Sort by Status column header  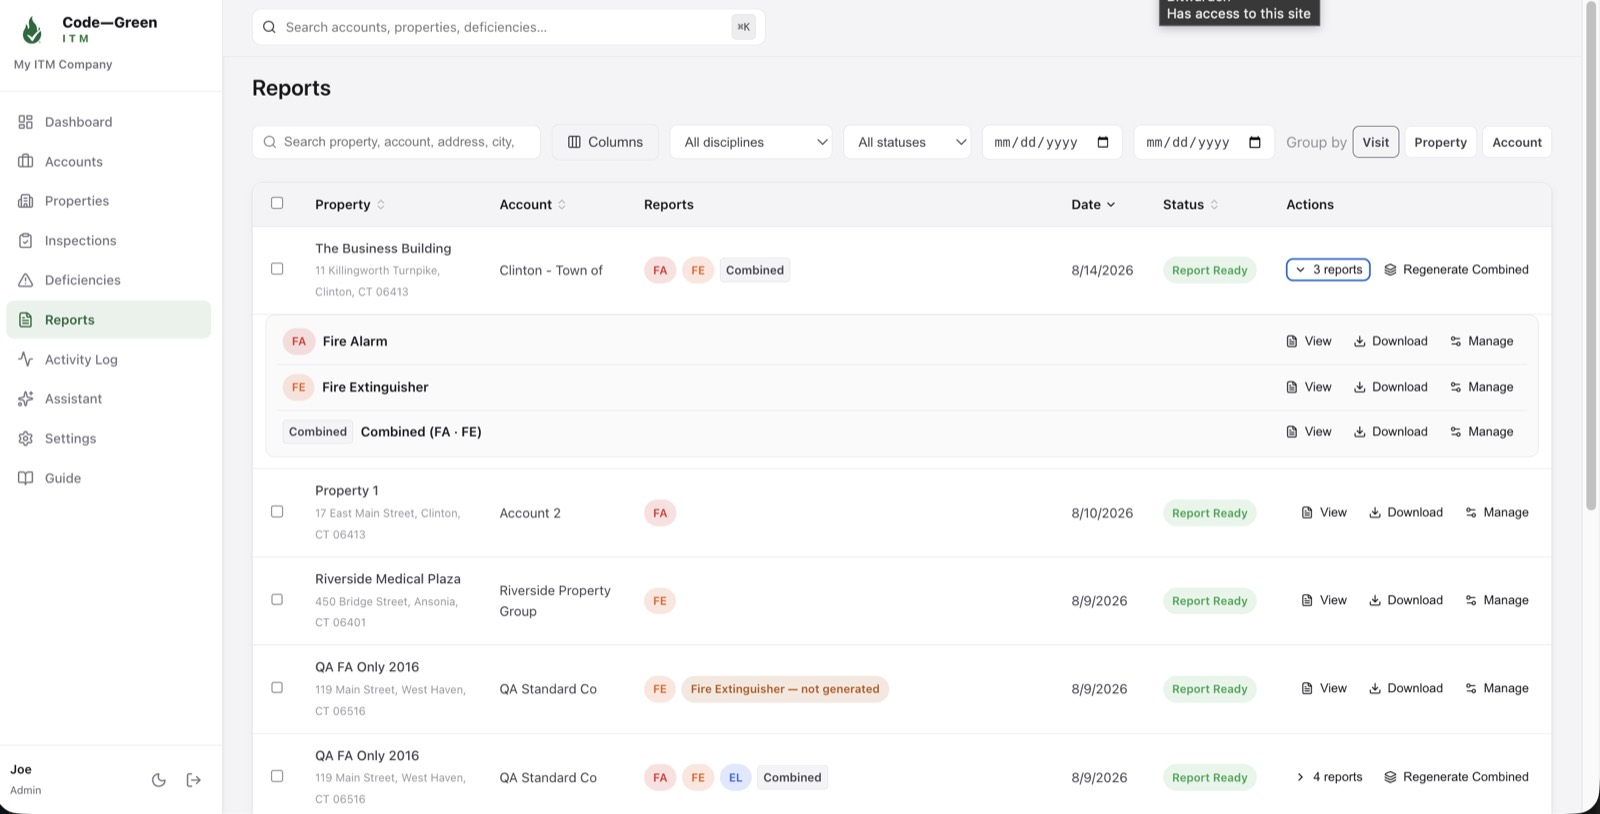point(1190,205)
